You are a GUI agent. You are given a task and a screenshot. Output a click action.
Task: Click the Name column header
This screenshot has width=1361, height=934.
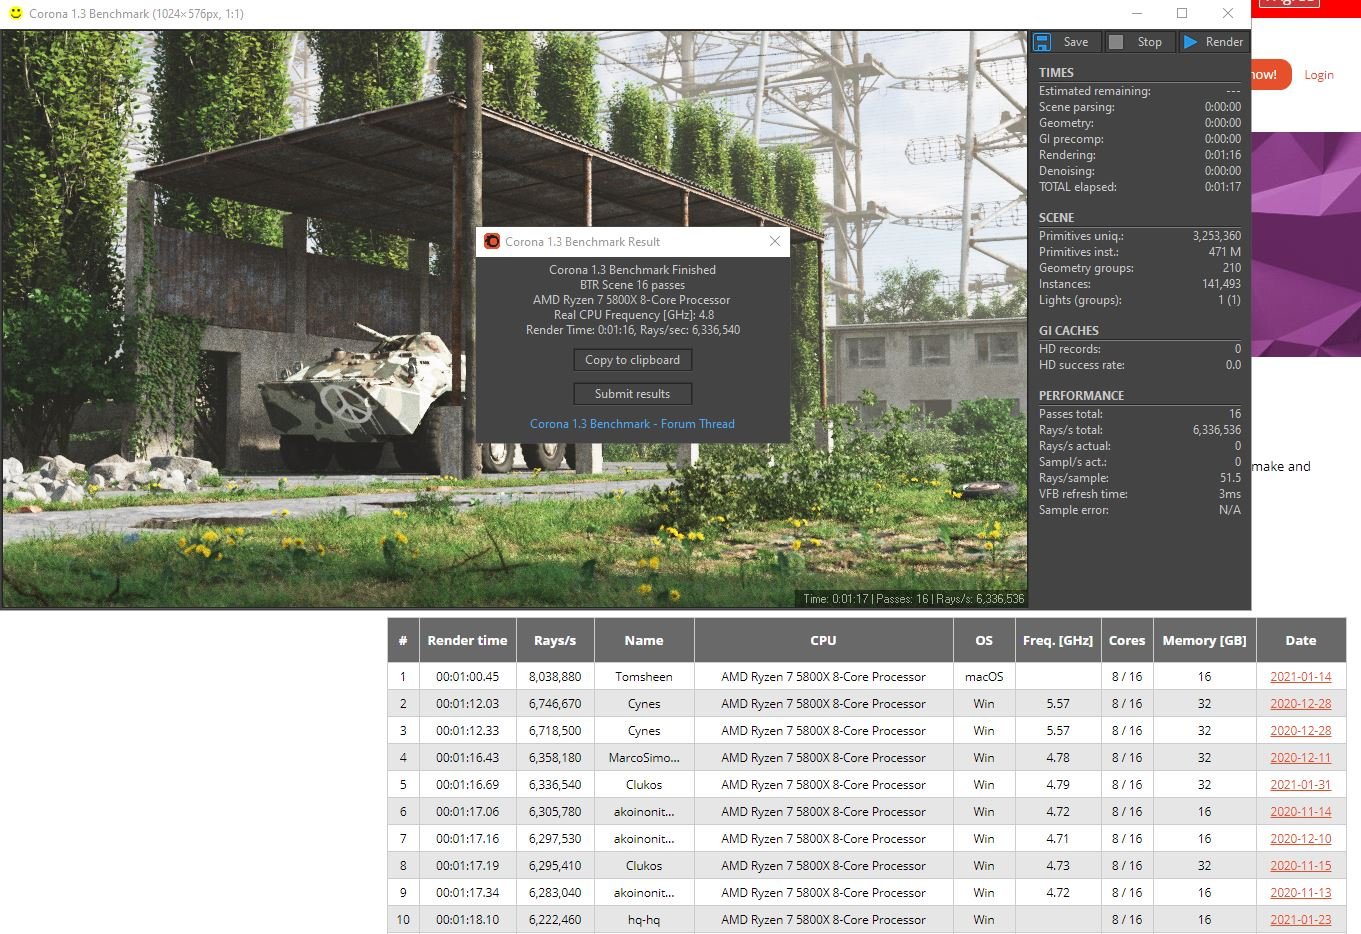644,640
